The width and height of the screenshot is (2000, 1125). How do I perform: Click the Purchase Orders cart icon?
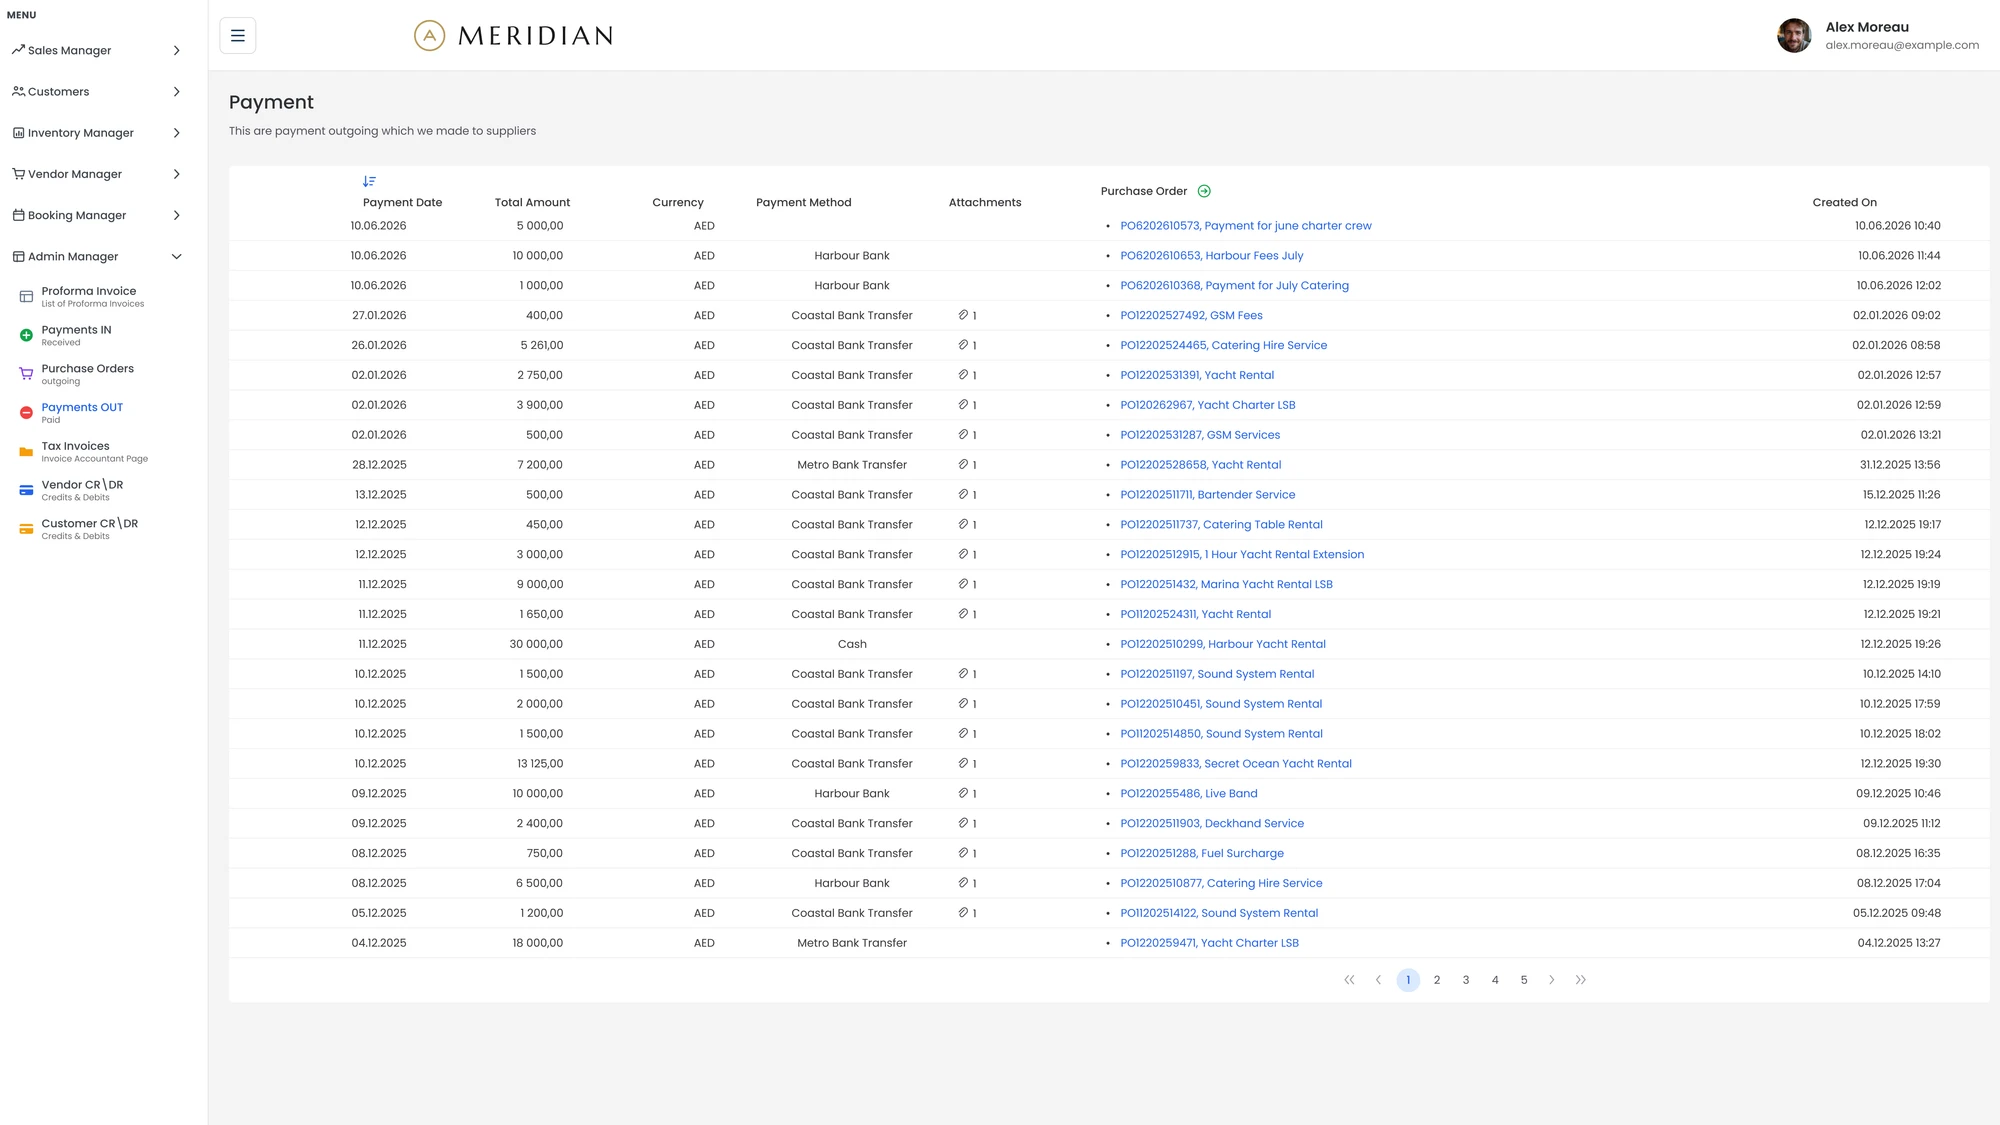pos(27,374)
